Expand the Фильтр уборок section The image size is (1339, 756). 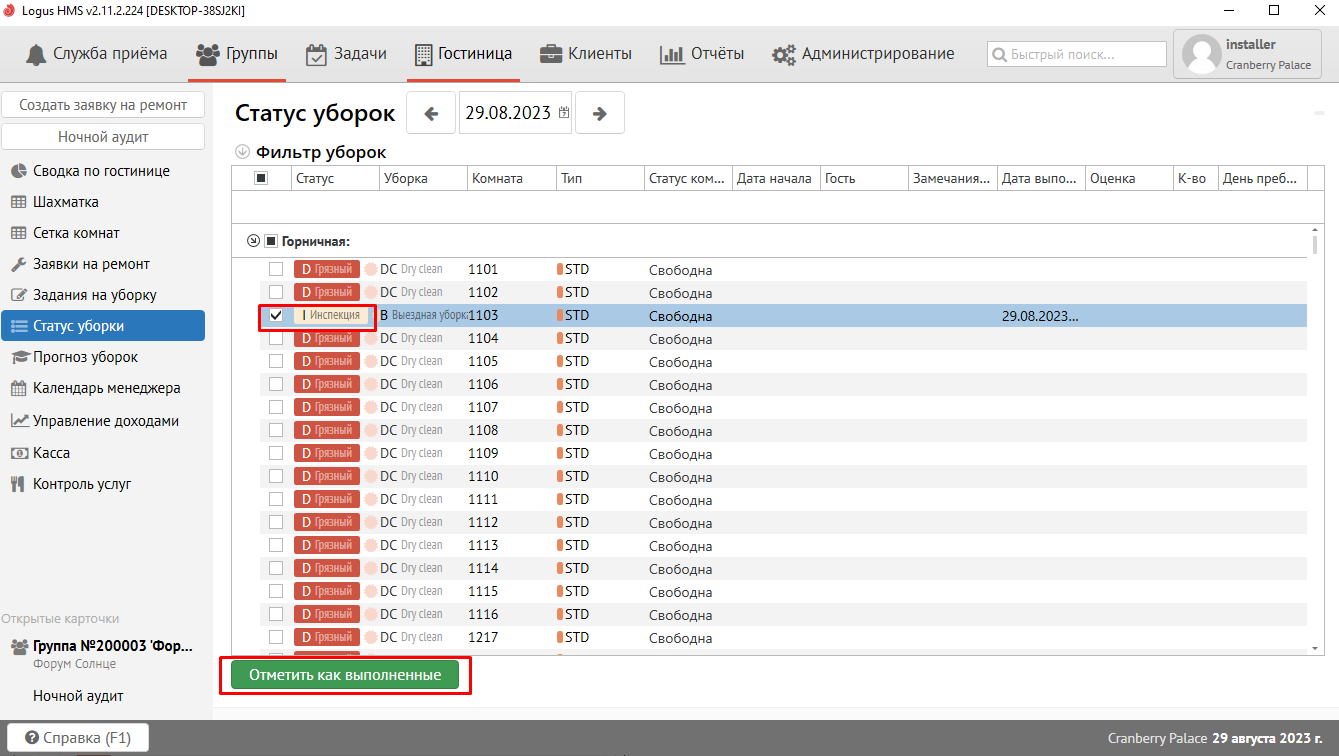click(242, 152)
